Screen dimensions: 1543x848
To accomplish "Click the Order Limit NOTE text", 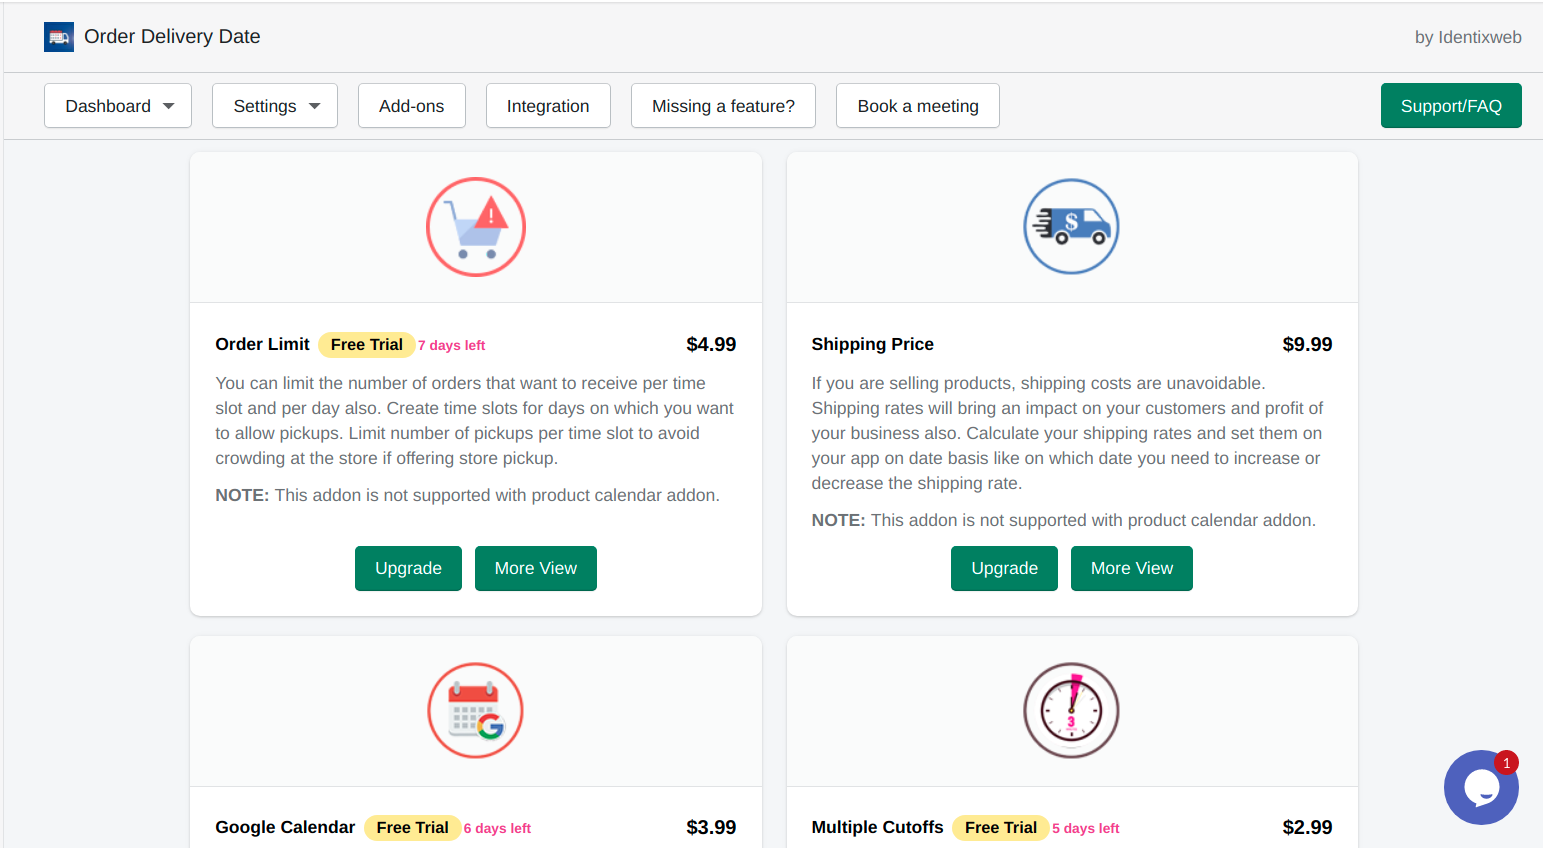I will (x=467, y=495).
